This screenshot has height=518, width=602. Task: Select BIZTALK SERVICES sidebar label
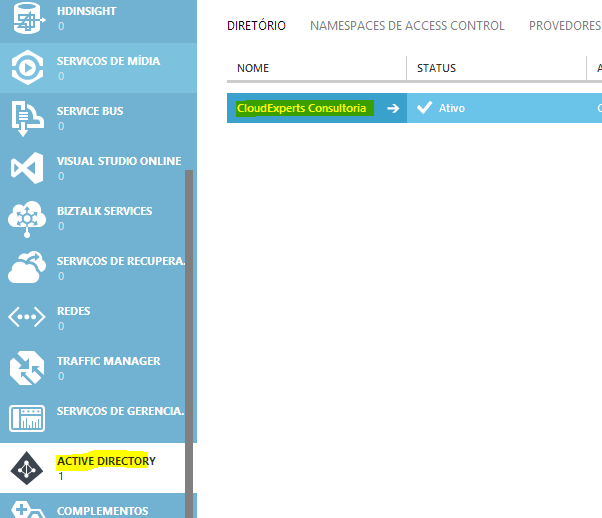point(104,211)
